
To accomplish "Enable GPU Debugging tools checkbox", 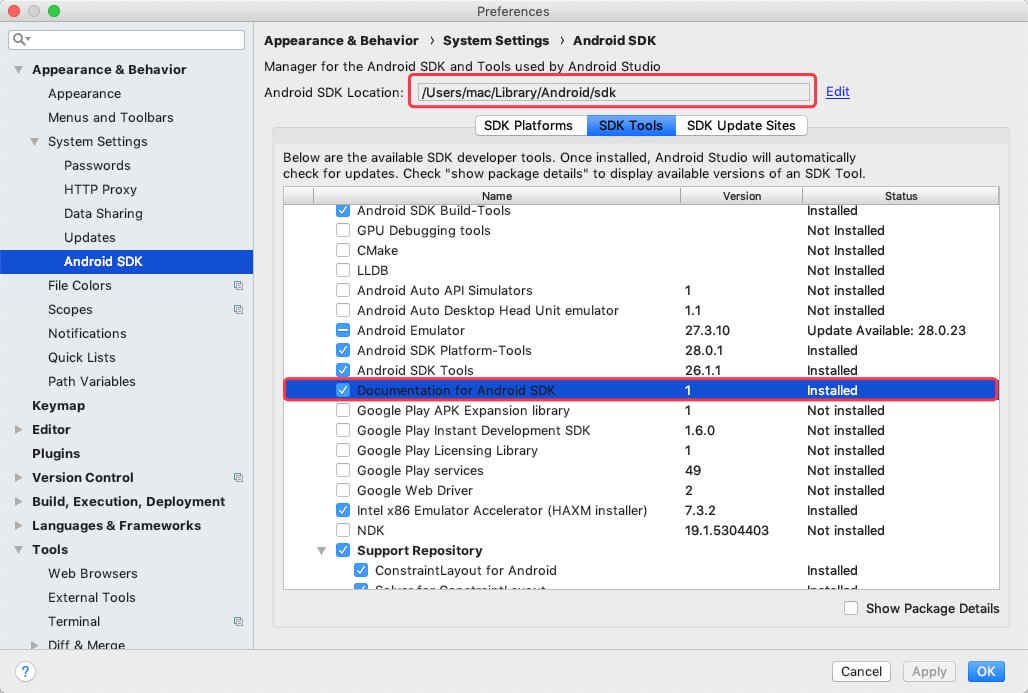I will 342,230.
